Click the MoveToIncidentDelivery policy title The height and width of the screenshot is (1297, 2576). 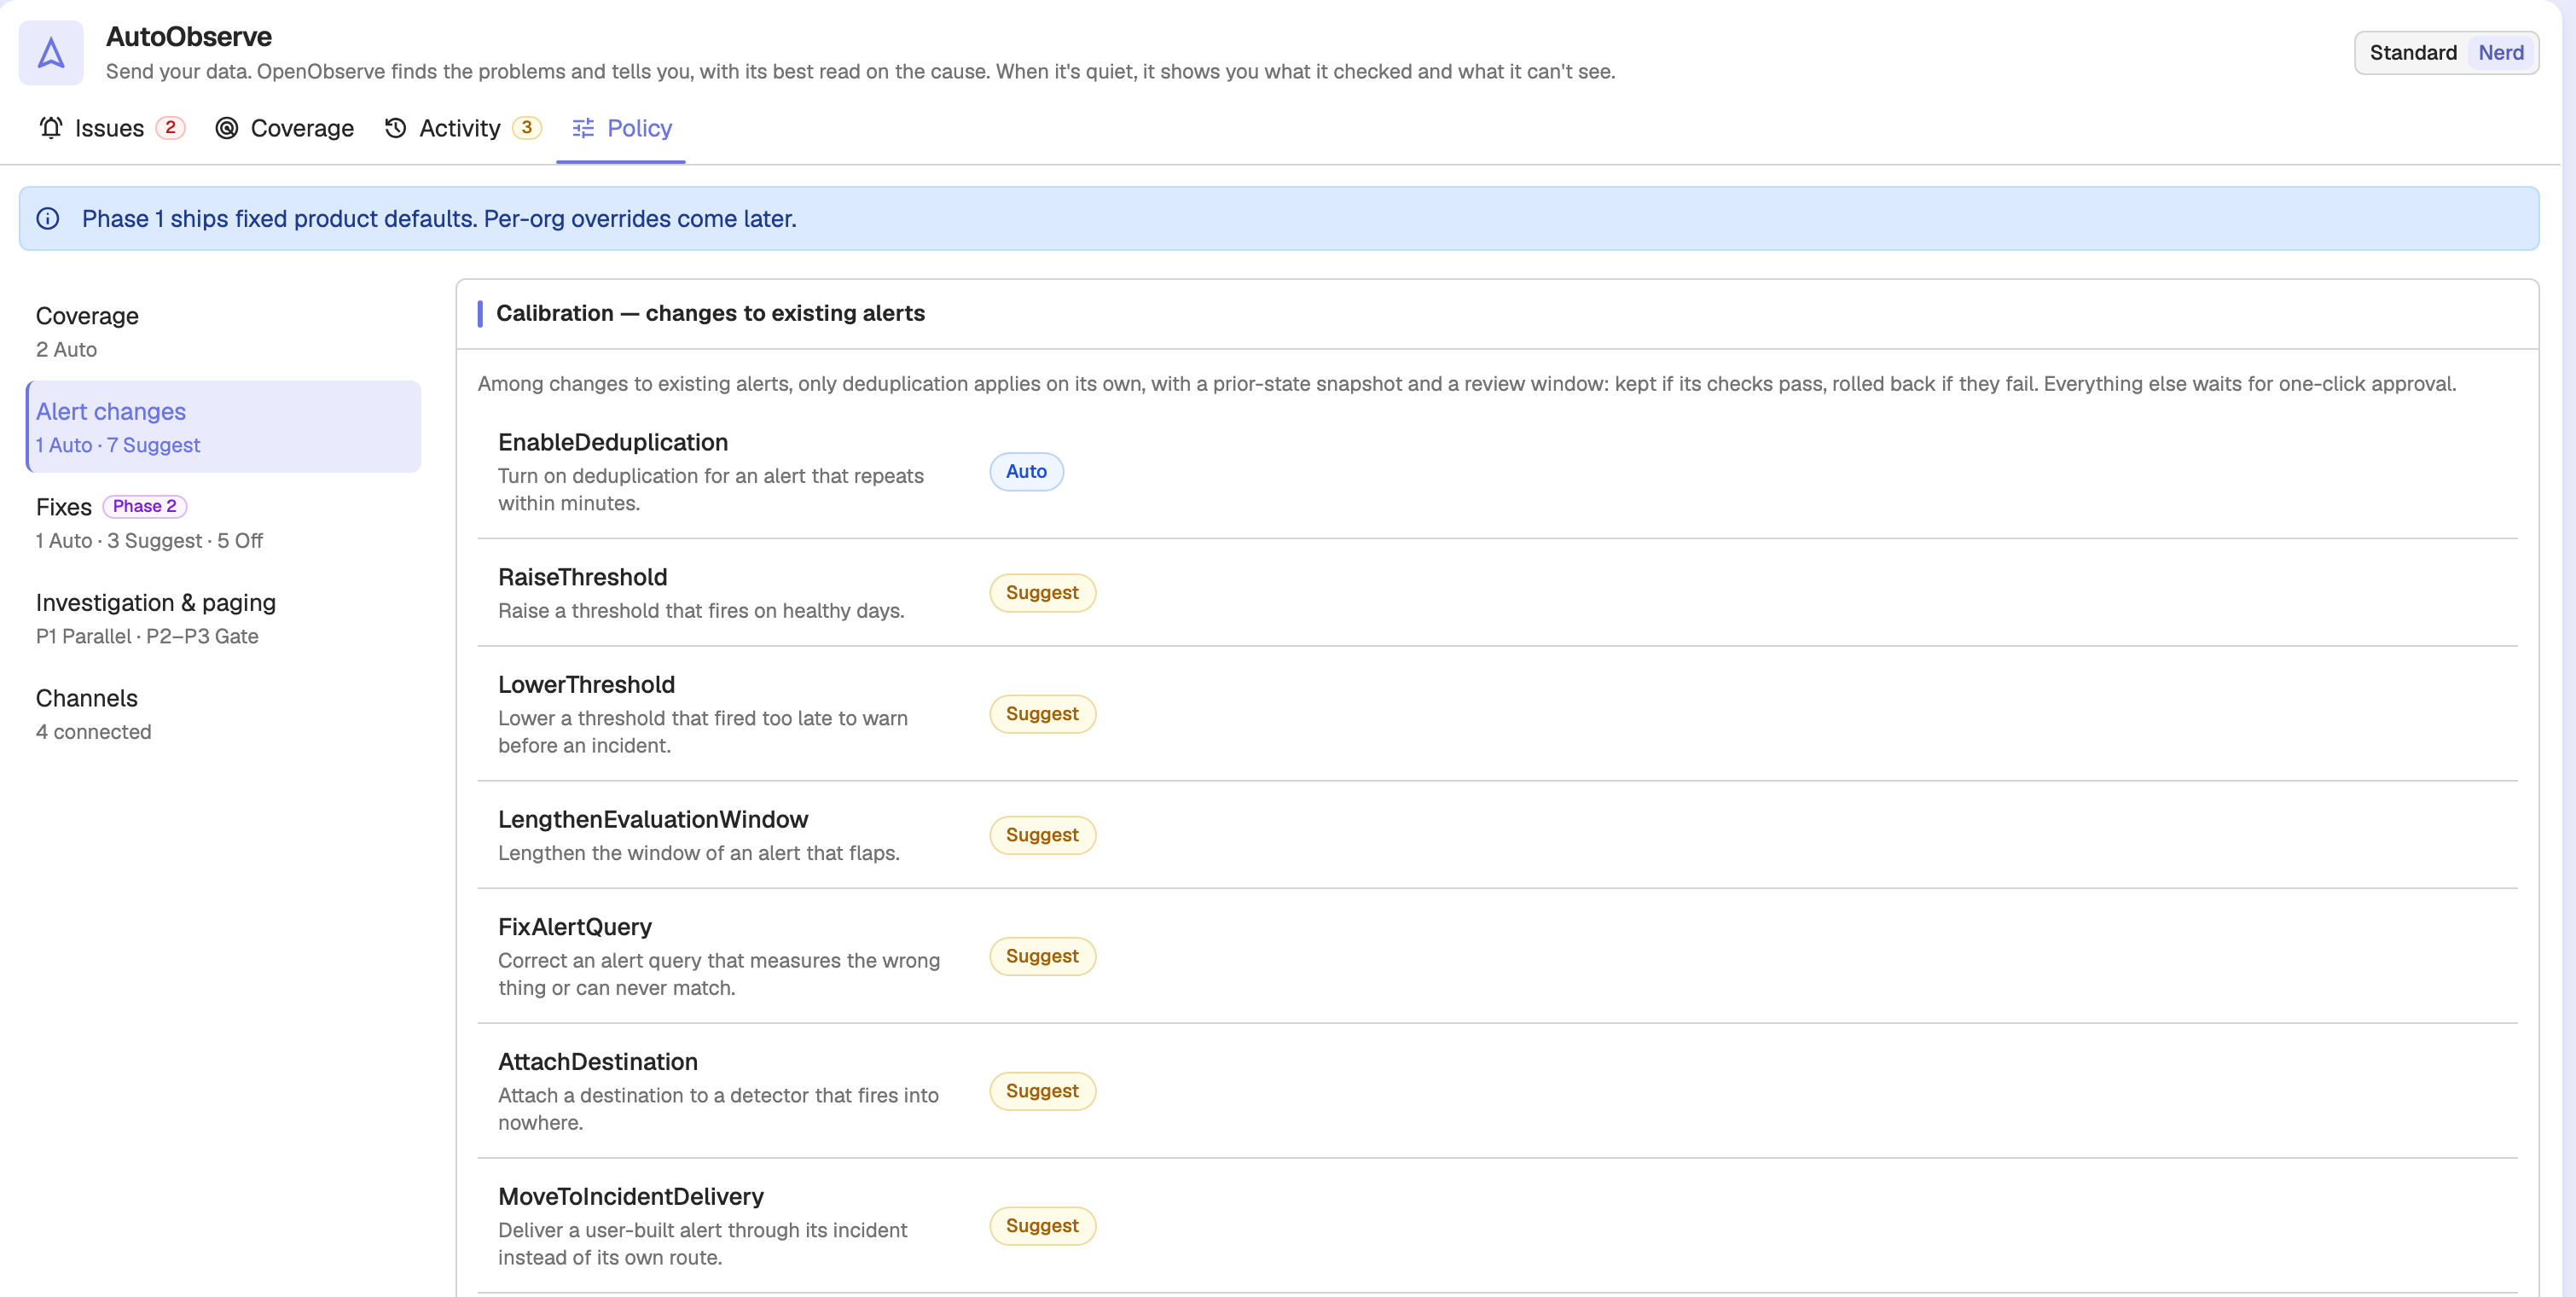point(631,1197)
